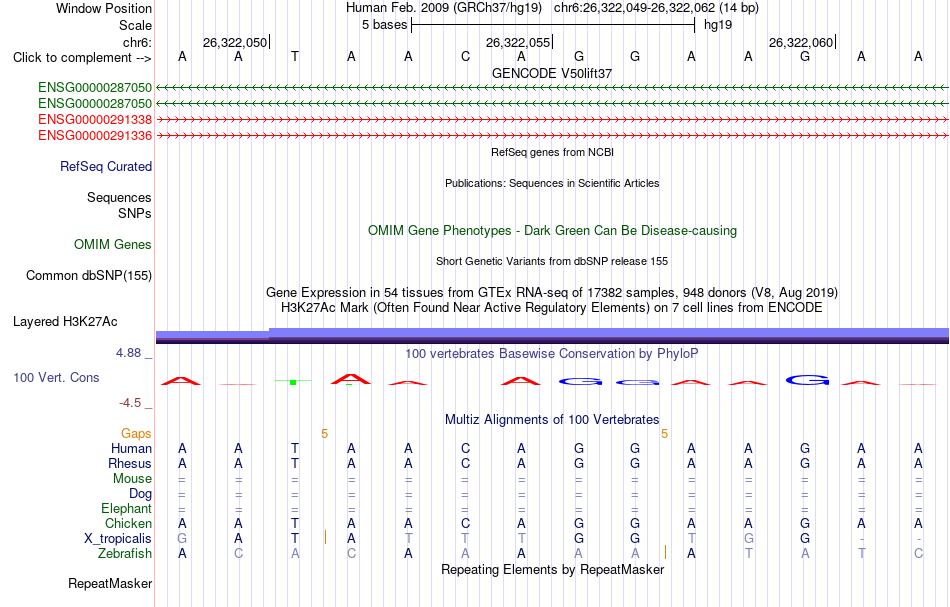Click the 26,322,050 ruler coordinate
Screen dimensions: 950x607
tap(235, 42)
